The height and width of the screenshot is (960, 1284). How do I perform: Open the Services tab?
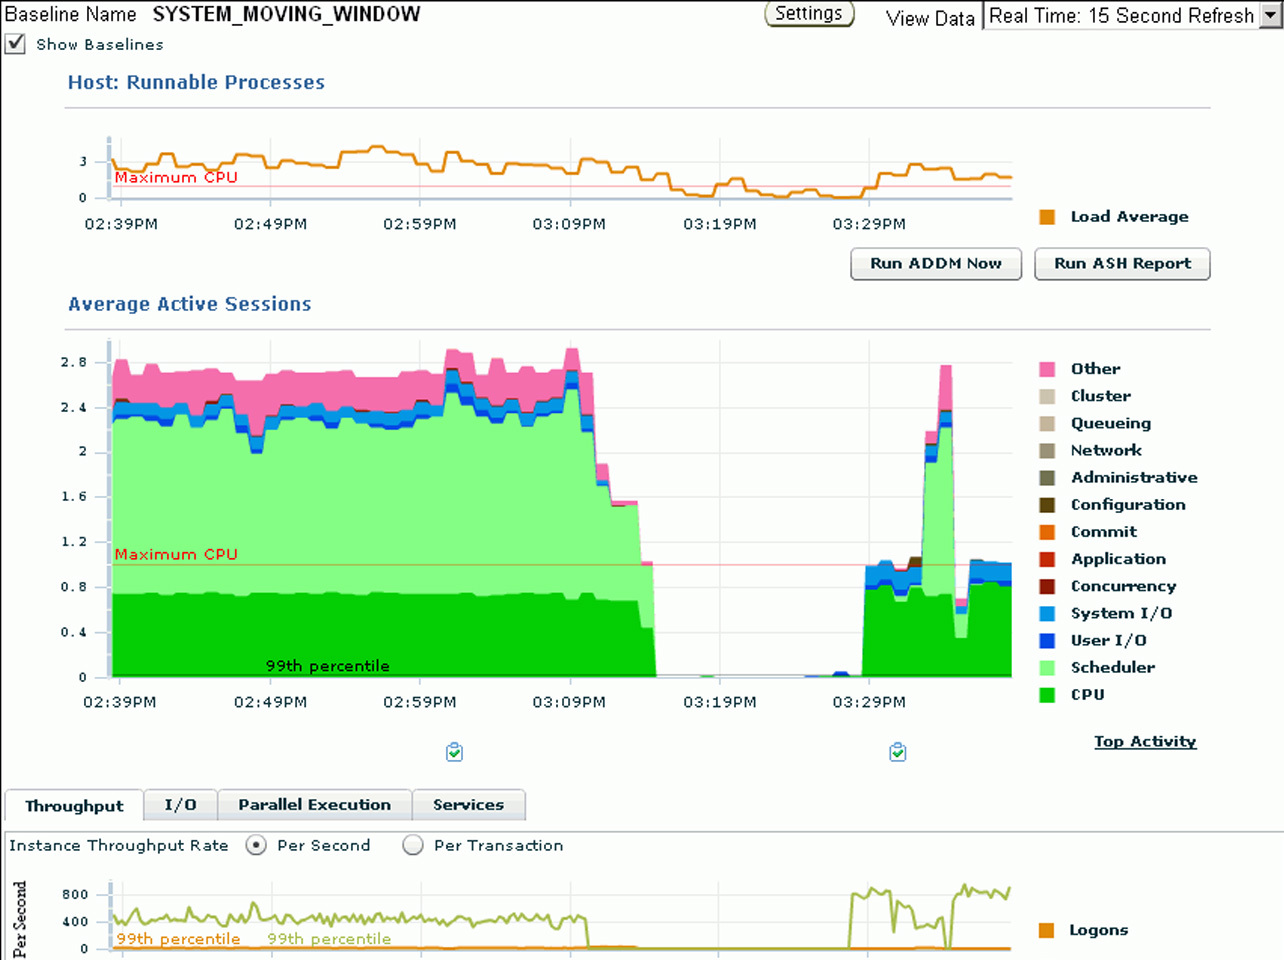tap(468, 805)
